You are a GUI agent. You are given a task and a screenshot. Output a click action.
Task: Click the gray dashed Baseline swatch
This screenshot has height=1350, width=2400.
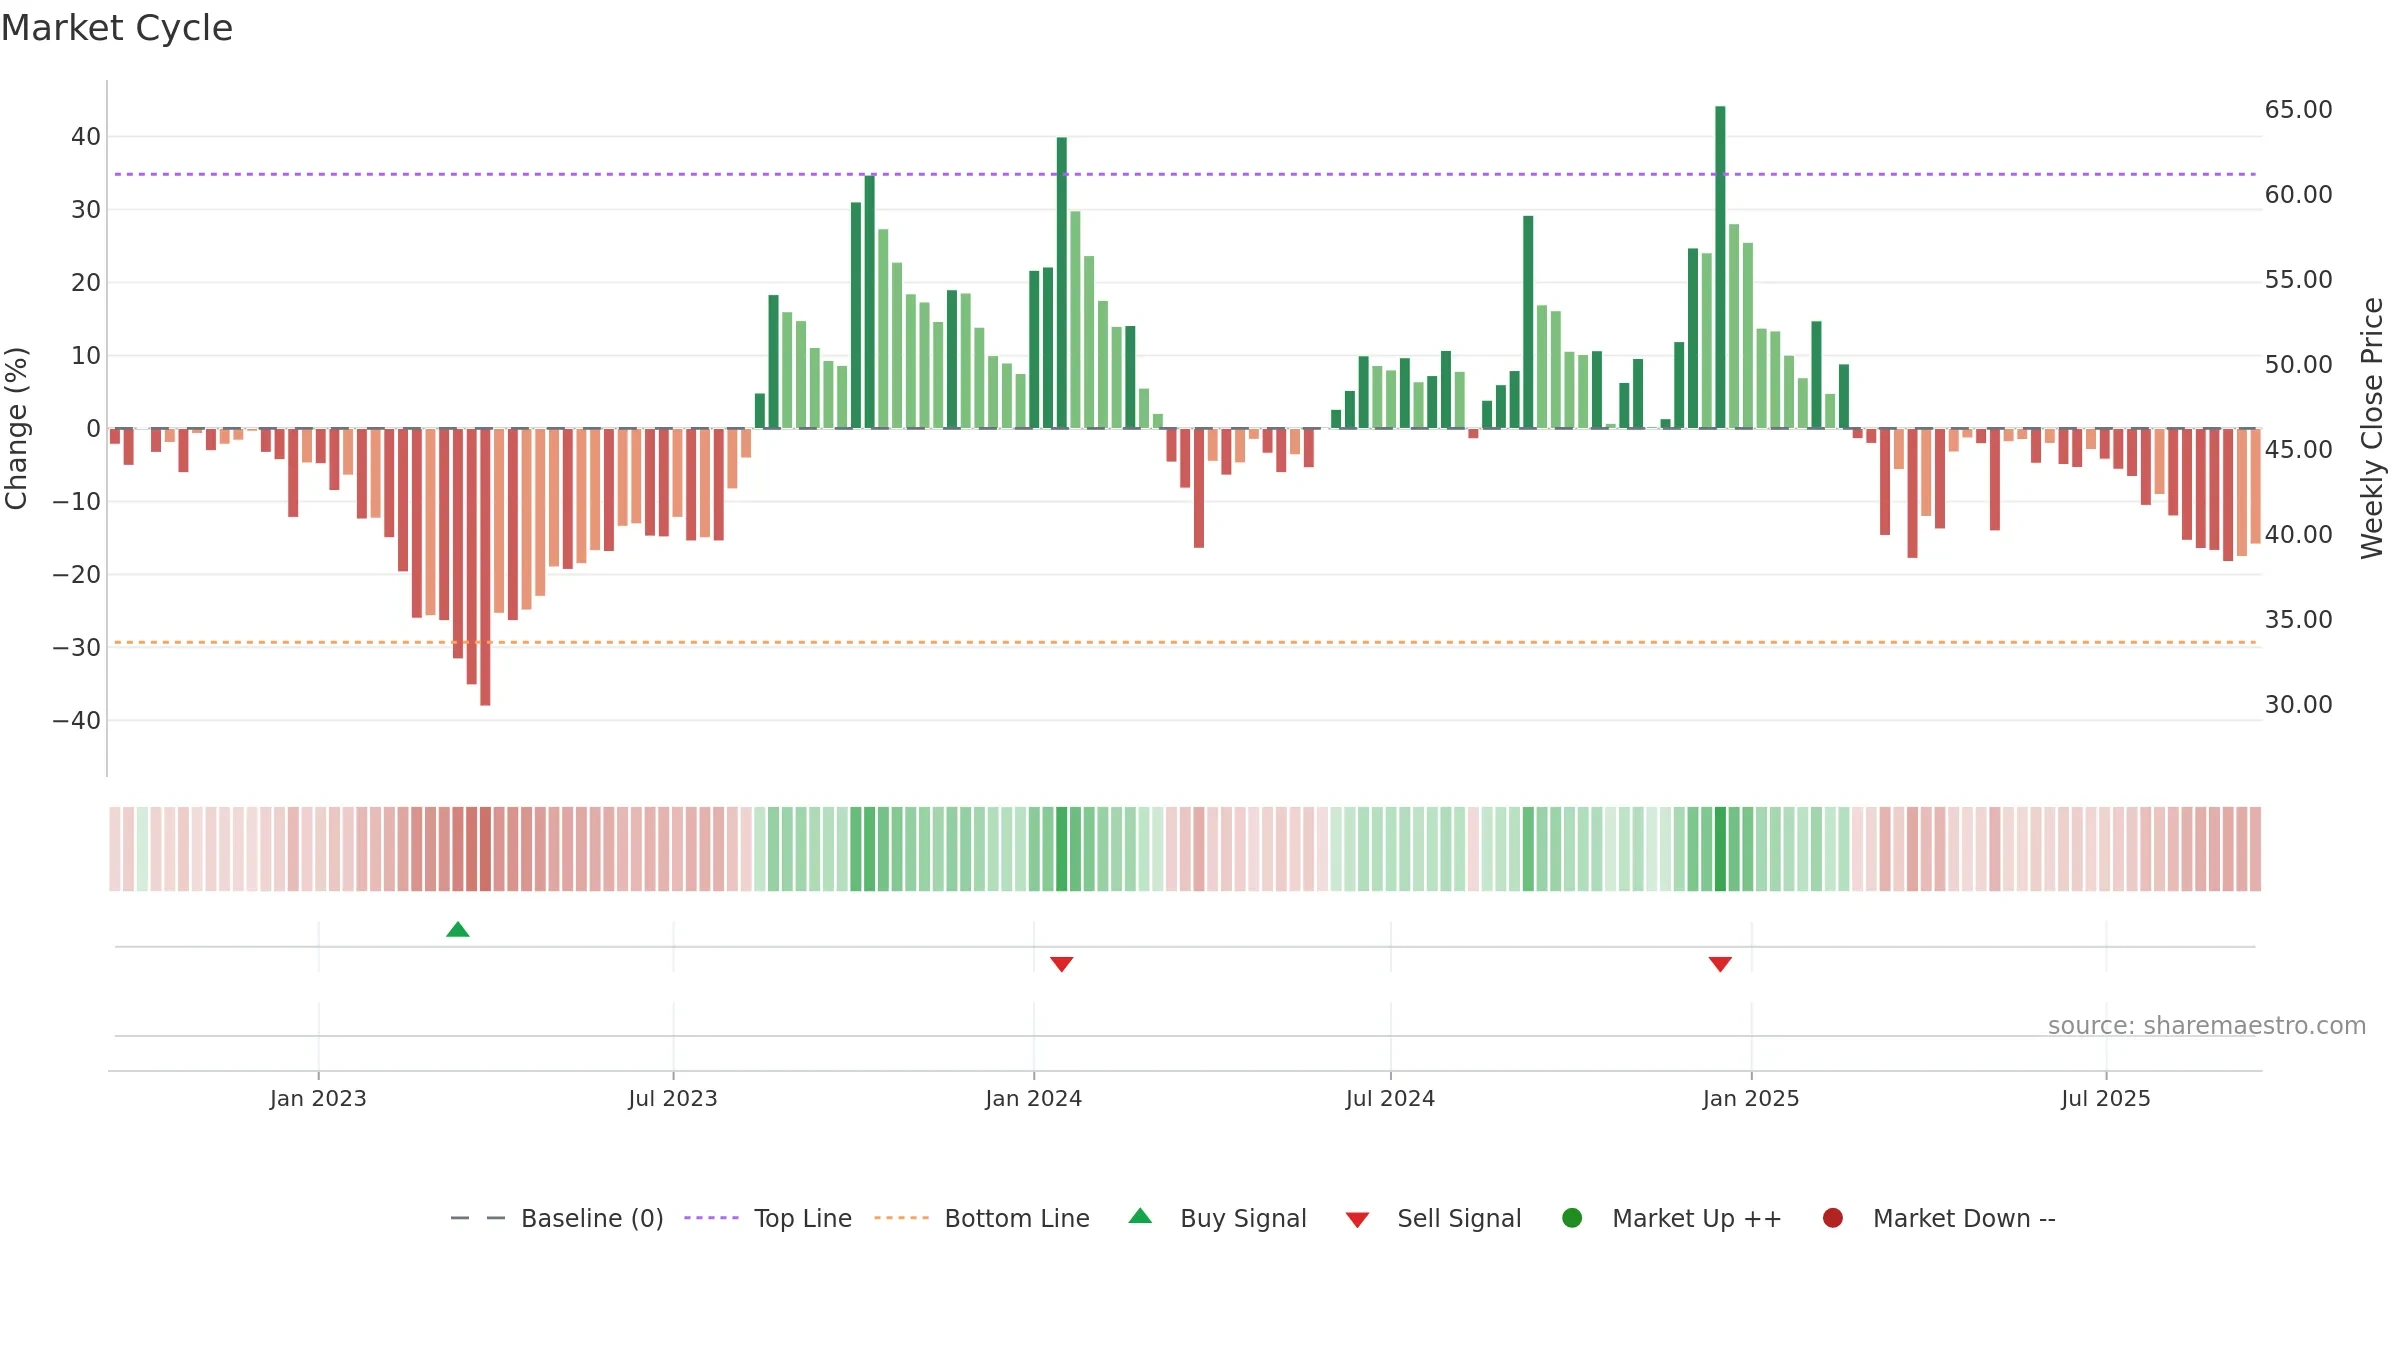(478, 1218)
